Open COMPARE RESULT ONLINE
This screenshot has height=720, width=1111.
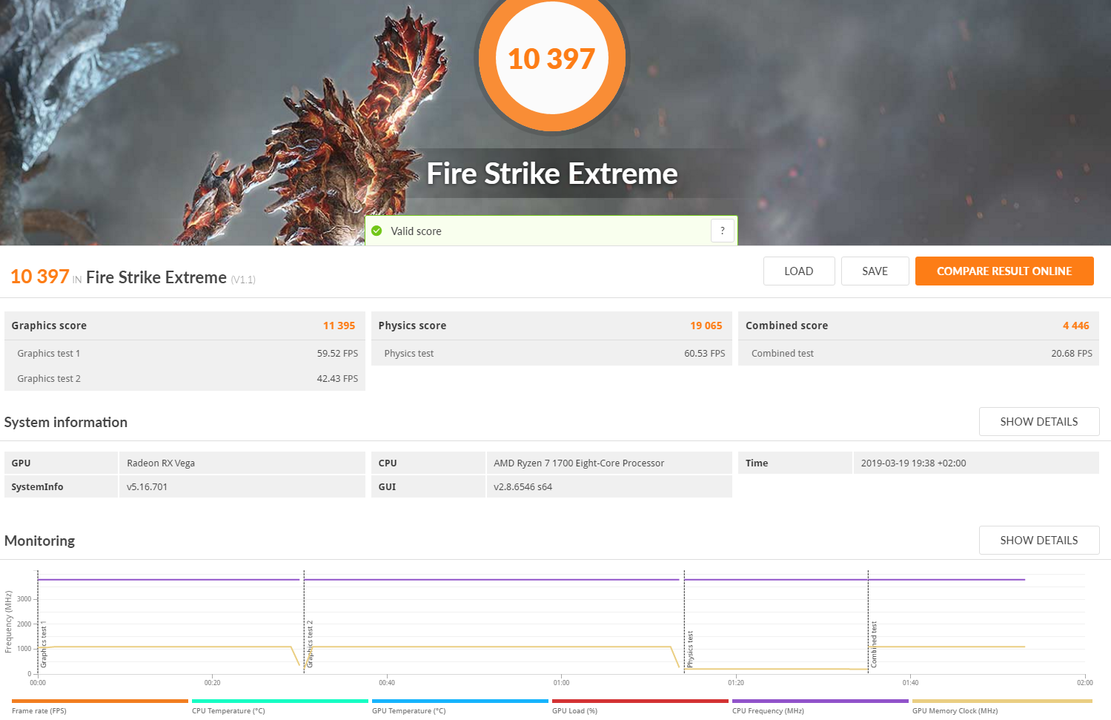pyautogui.click(x=1004, y=271)
